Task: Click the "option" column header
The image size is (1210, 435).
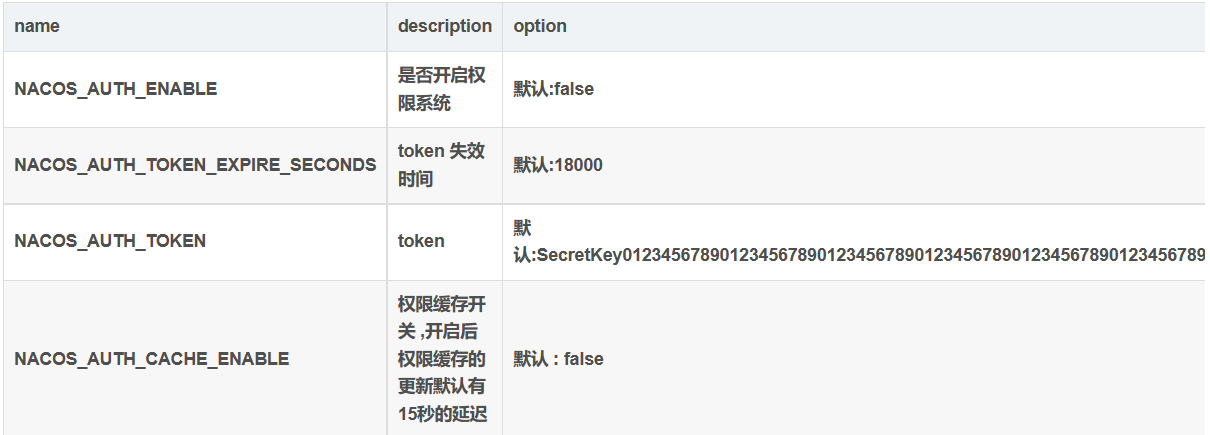Action: 540,26
